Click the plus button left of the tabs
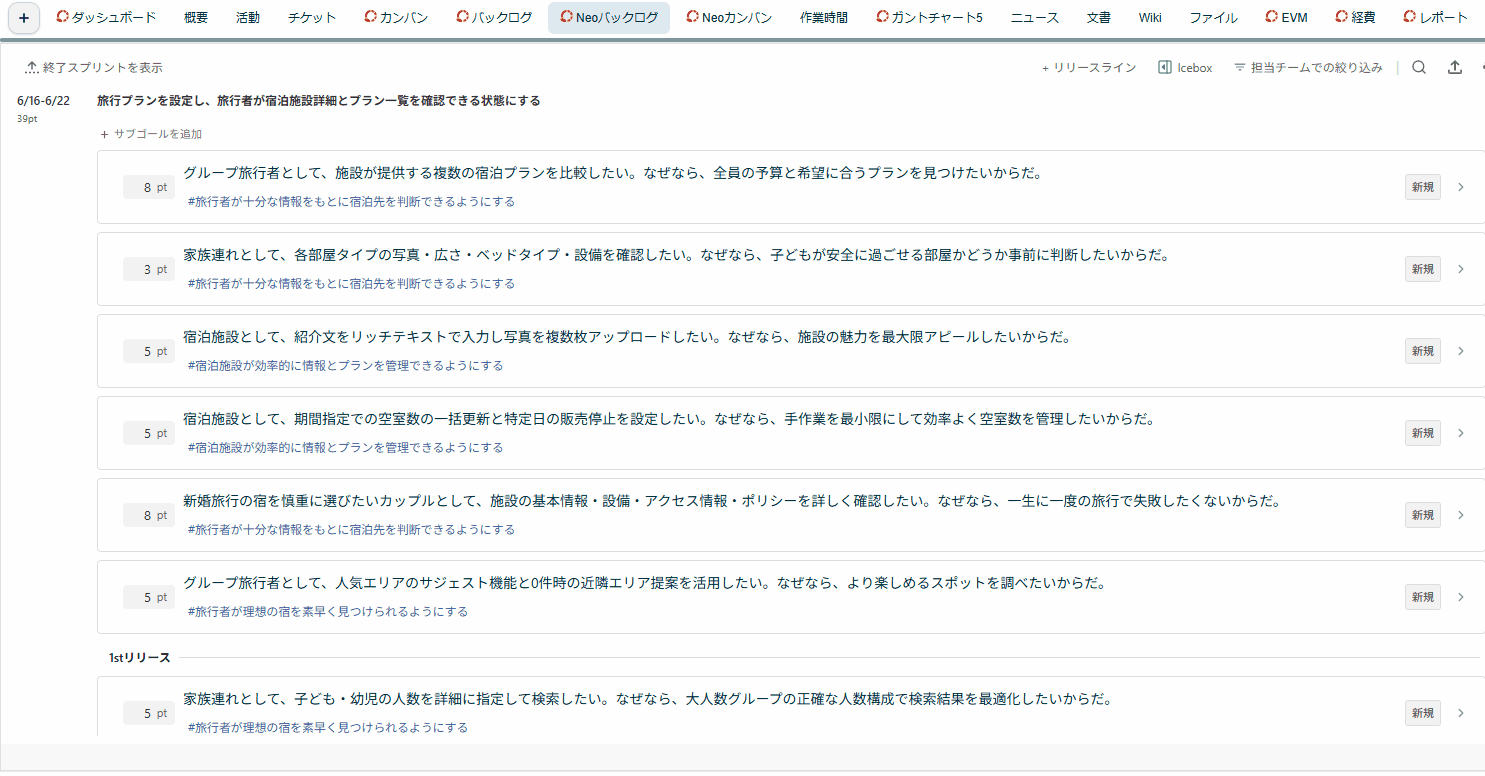This screenshot has height=776, width=1485. 24,17
